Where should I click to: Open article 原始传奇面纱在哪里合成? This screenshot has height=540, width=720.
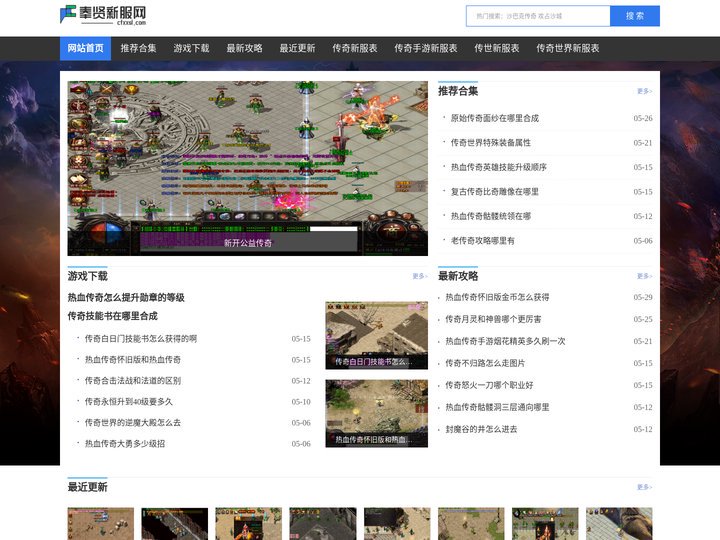click(x=495, y=118)
